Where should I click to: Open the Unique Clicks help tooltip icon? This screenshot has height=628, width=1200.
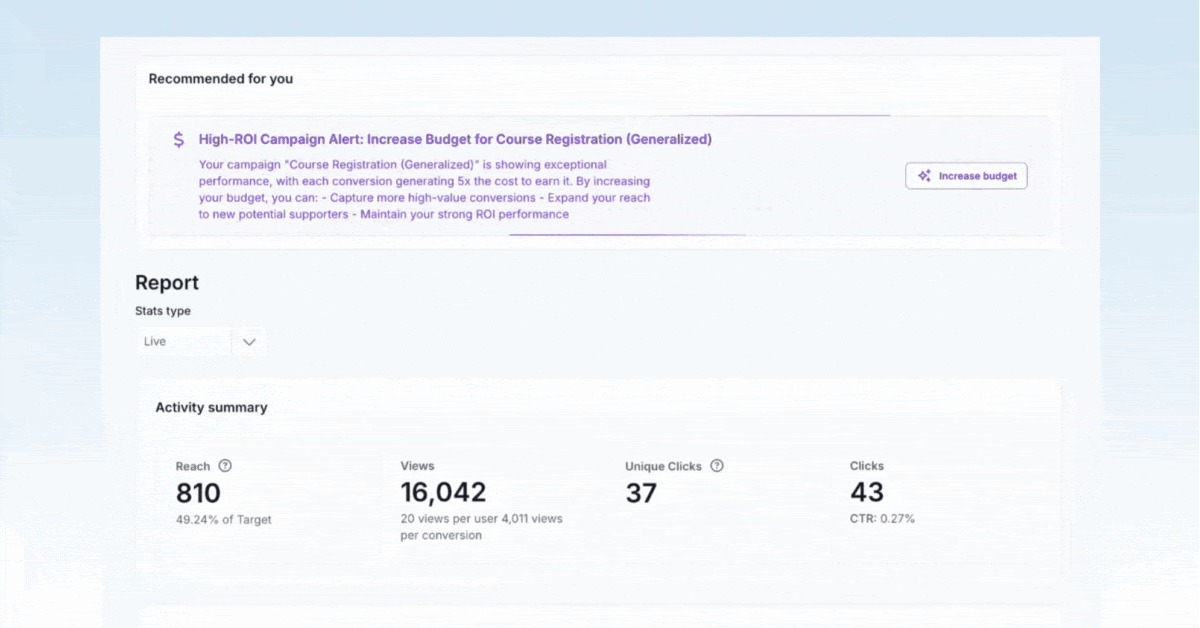point(717,466)
